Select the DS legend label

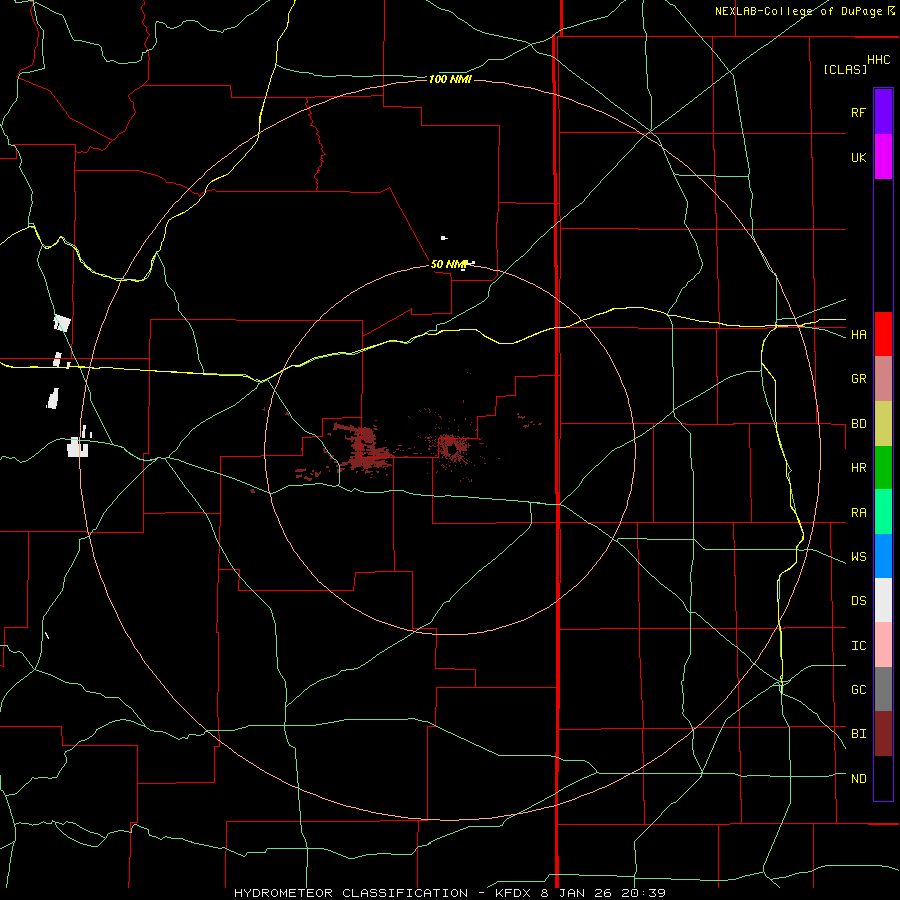pyautogui.click(x=858, y=601)
